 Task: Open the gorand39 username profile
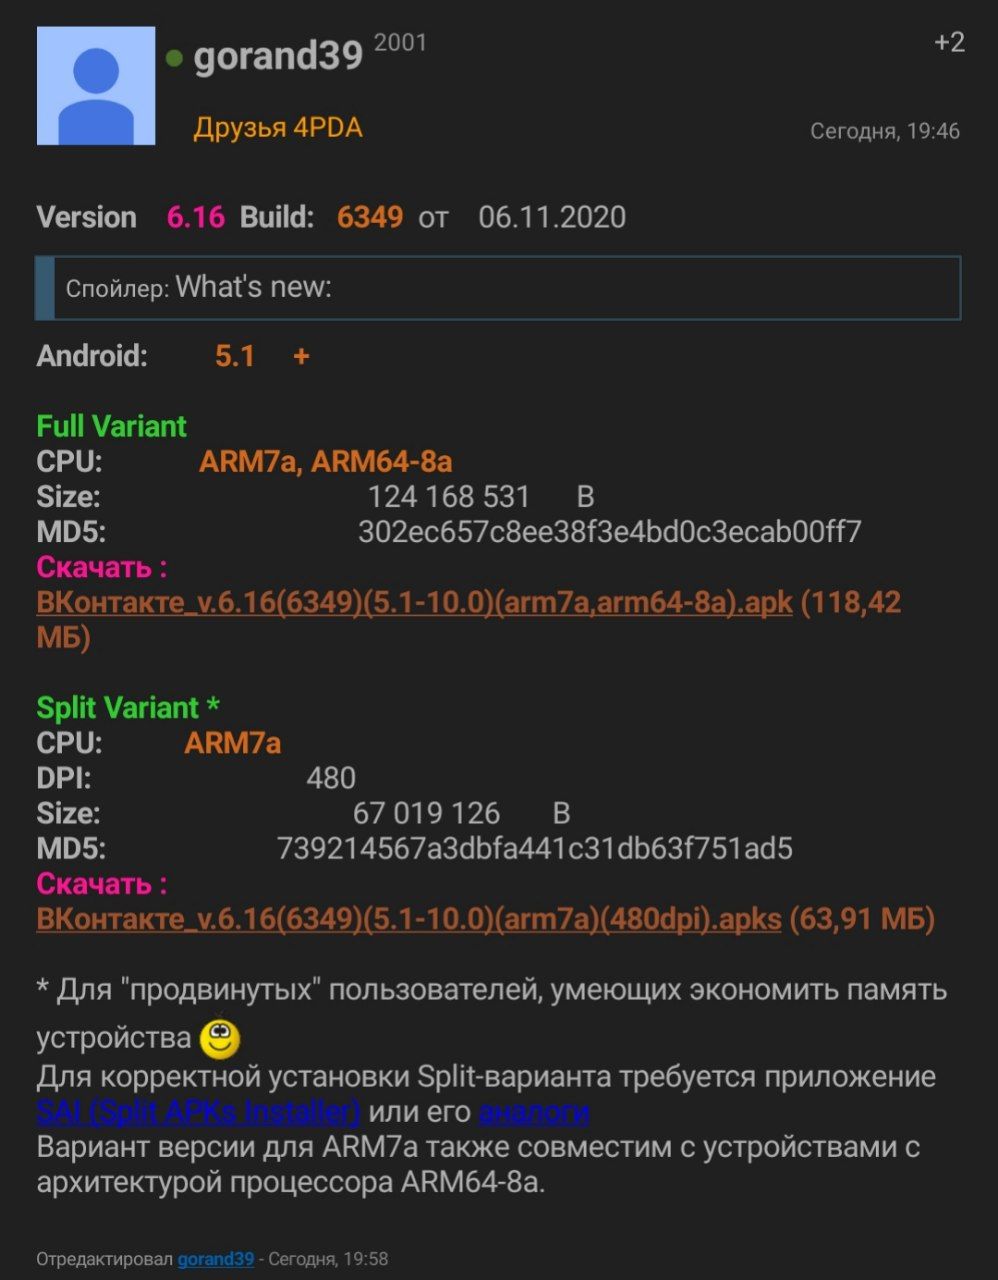coord(278,56)
